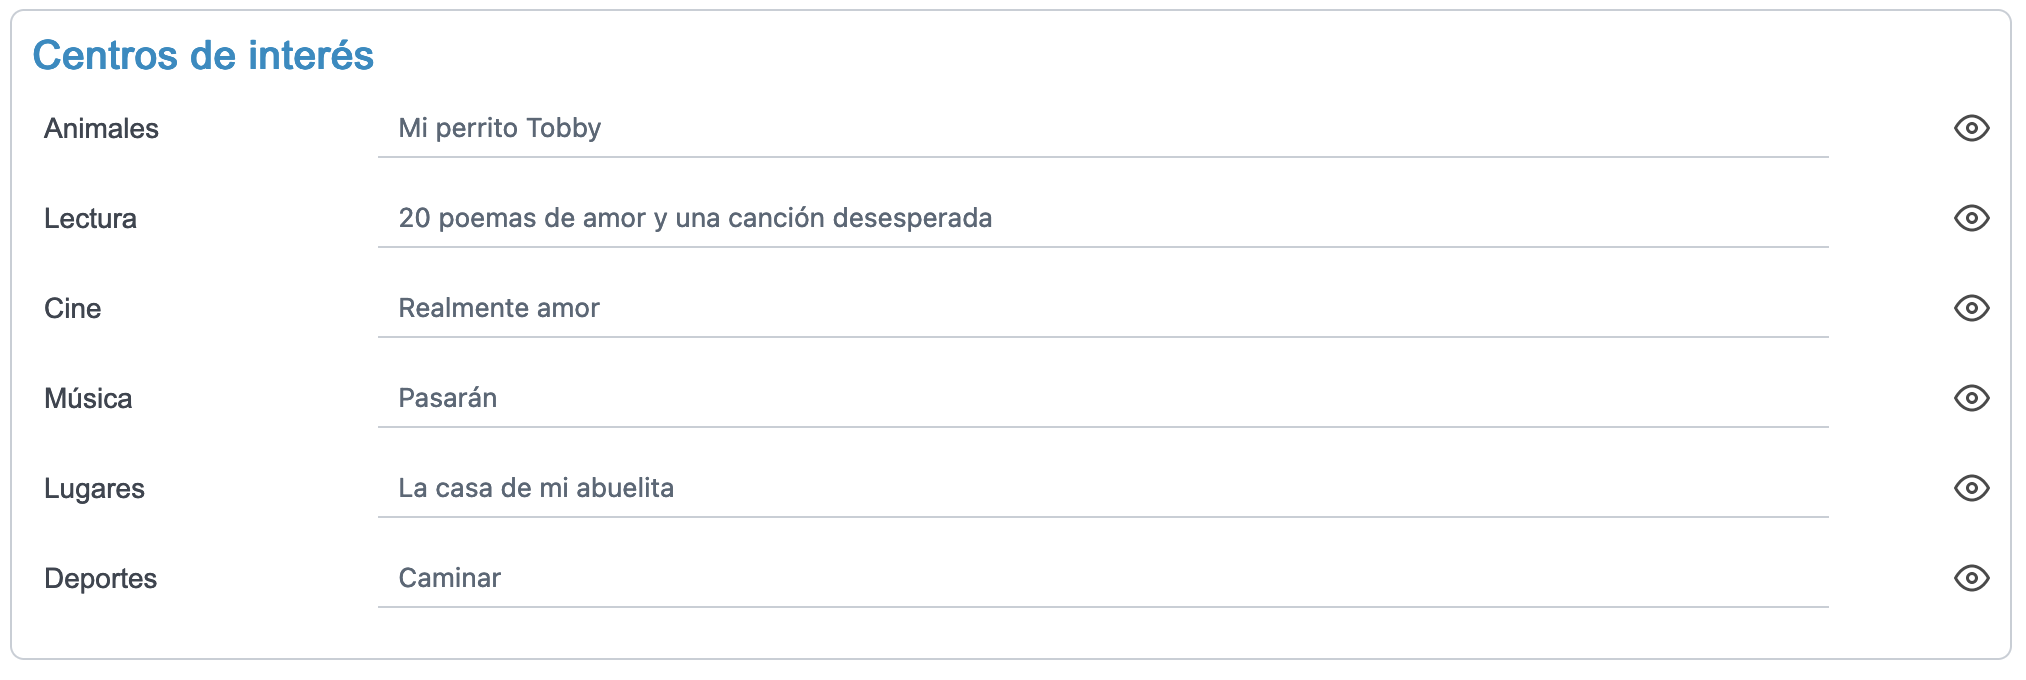Toggle visibility for the Deportes entry

click(x=1971, y=578)
